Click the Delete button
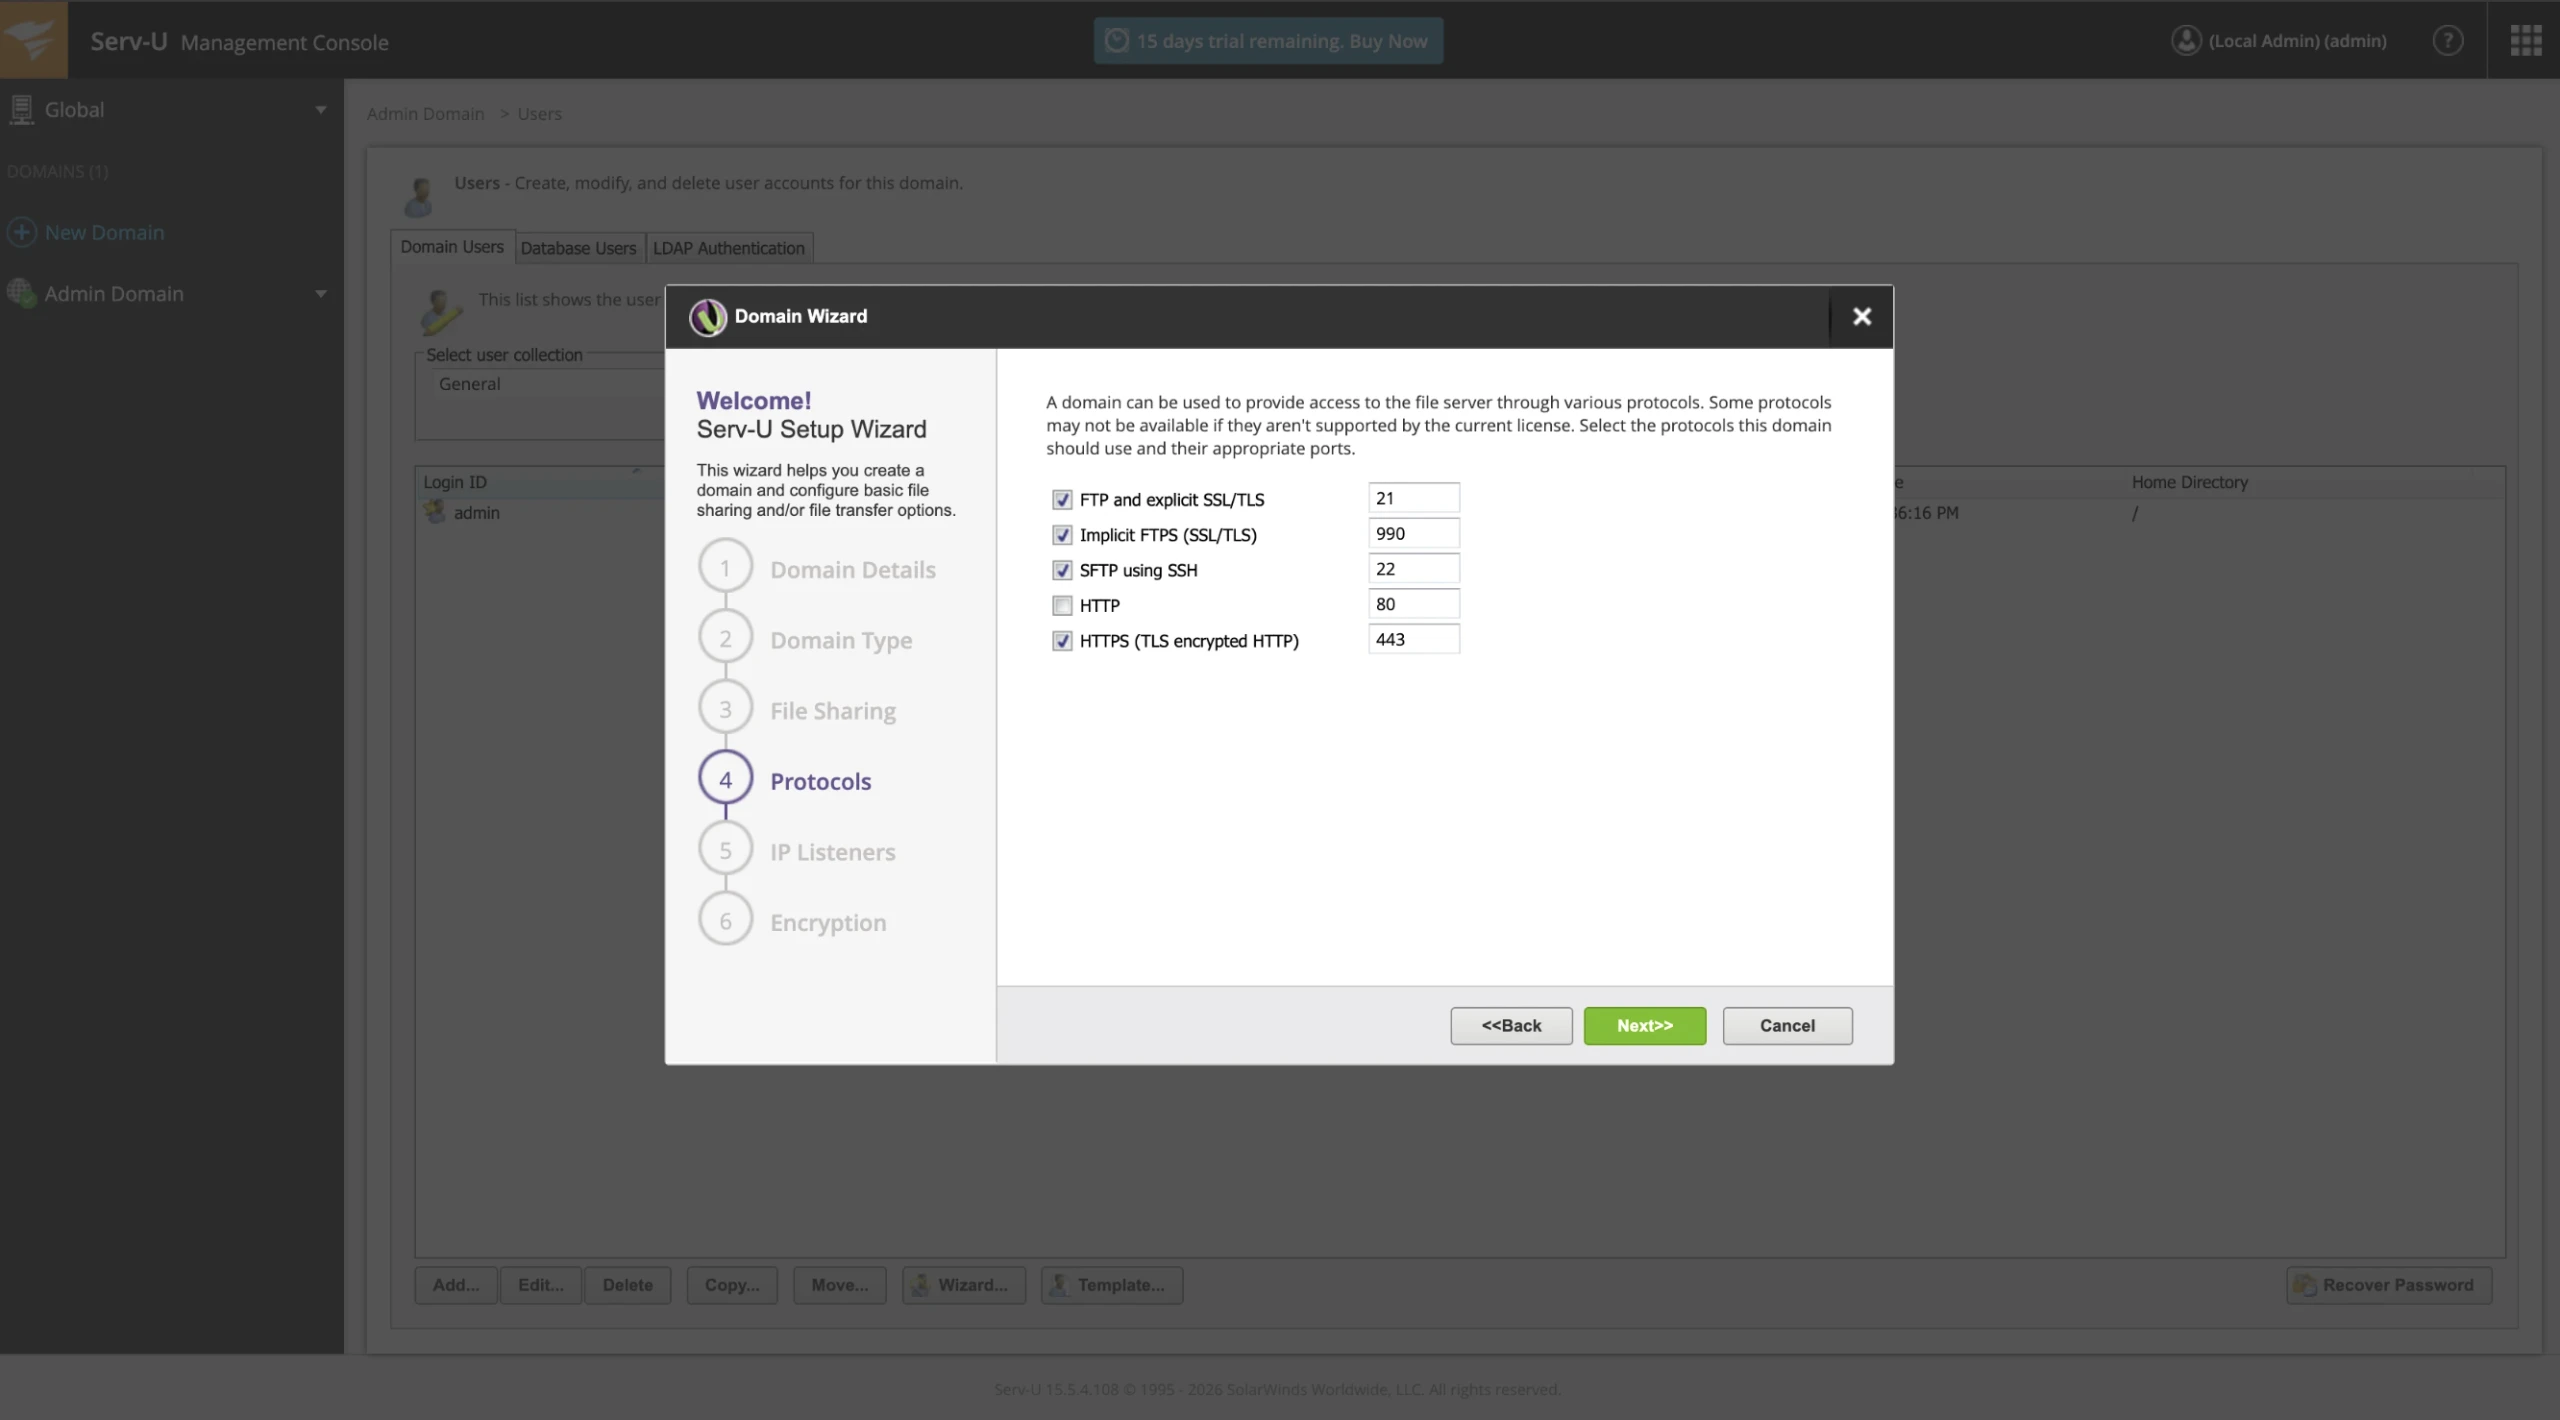Viewport: 2560px width, 1420px height. pos(628,1285)
